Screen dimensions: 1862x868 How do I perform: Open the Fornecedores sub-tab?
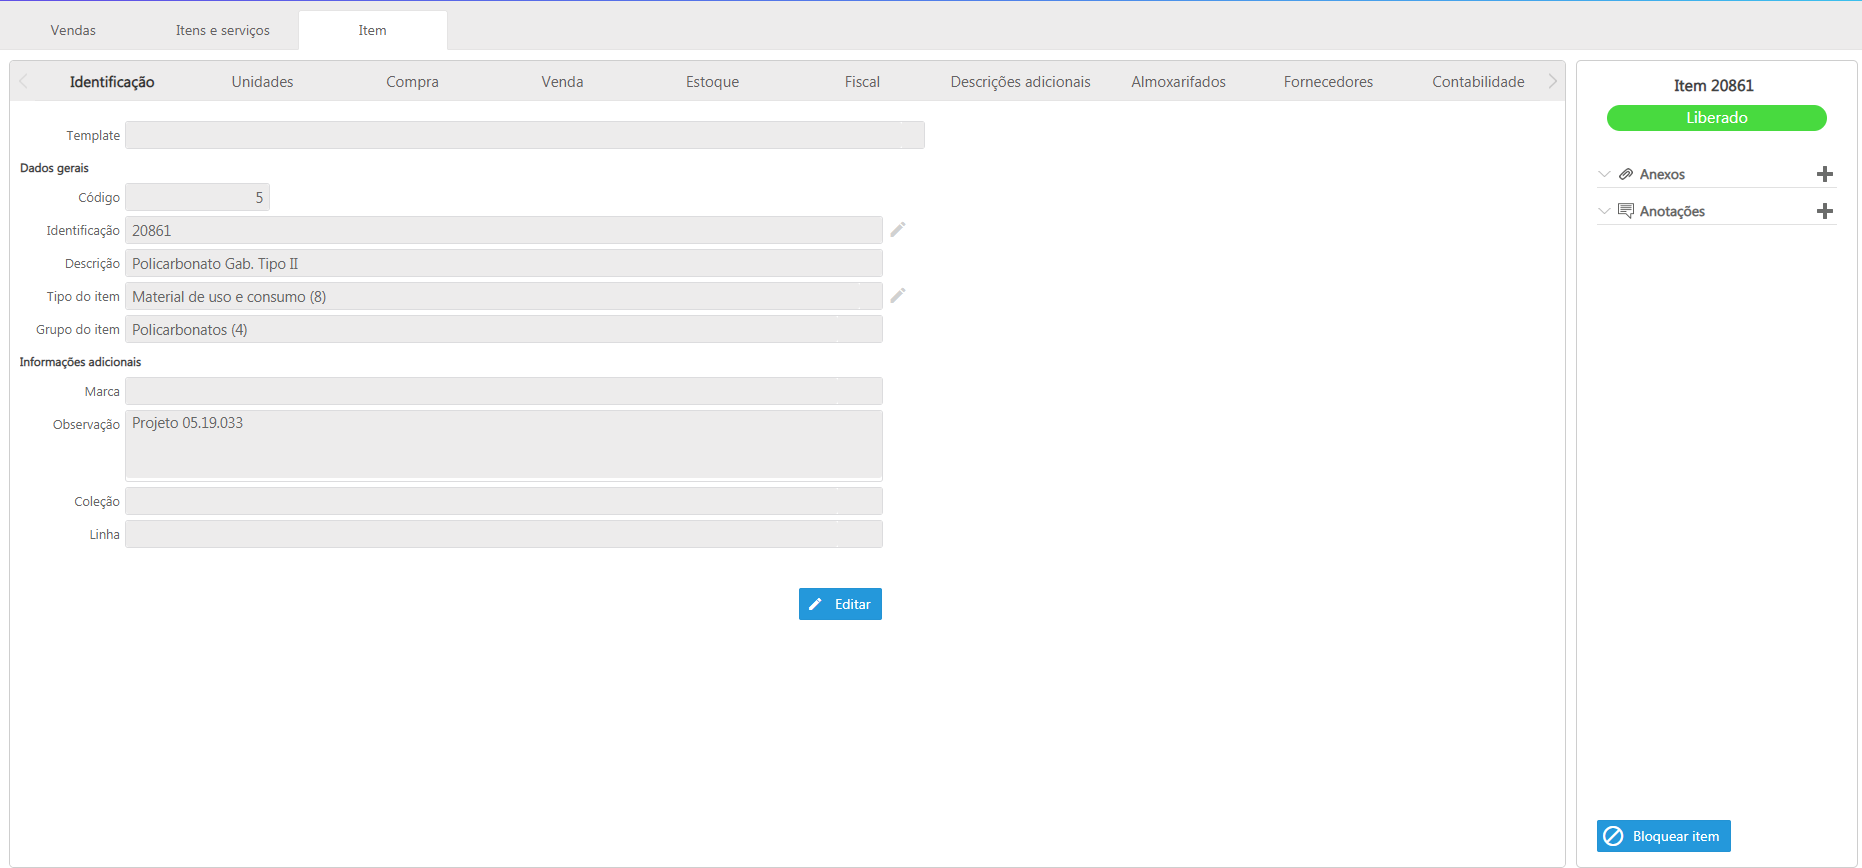coord(1329,82)
